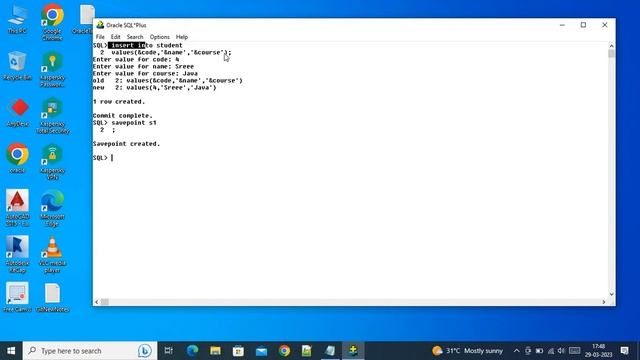The width and height of the screenshot is (640, 360).
Task: Select the oracle Chrome shortcut on desktop
Action: (x=17, y=158)
